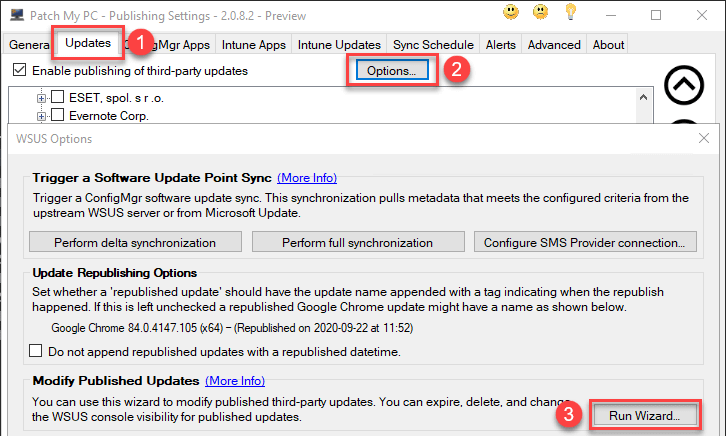Viewport: 726px width, 436px height.
Task: Check the ESET, spol. s r.o. checkbox
Action: point(57,97)
